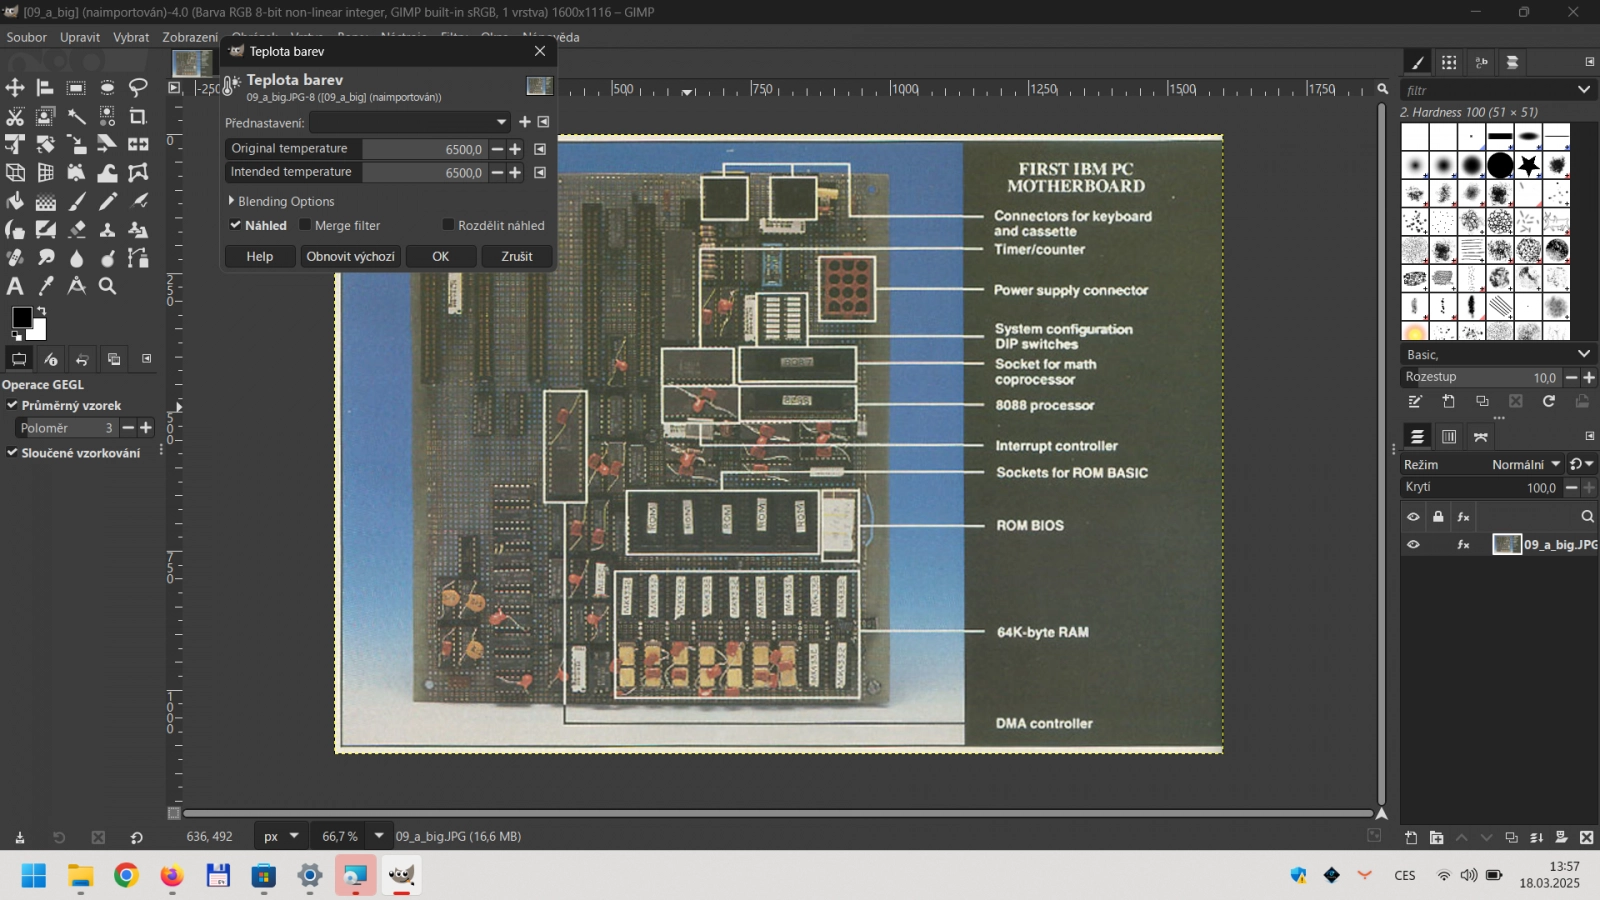The height and width of the screenshot is (900, 1600).
Task: Select the Warp Transform tool
Action: [x=107, y=173]
